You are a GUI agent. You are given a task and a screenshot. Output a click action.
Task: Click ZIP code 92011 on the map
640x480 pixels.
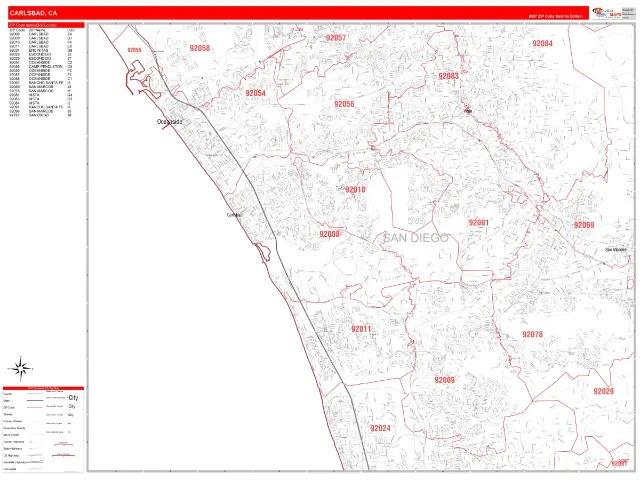(x=361, y=329)
